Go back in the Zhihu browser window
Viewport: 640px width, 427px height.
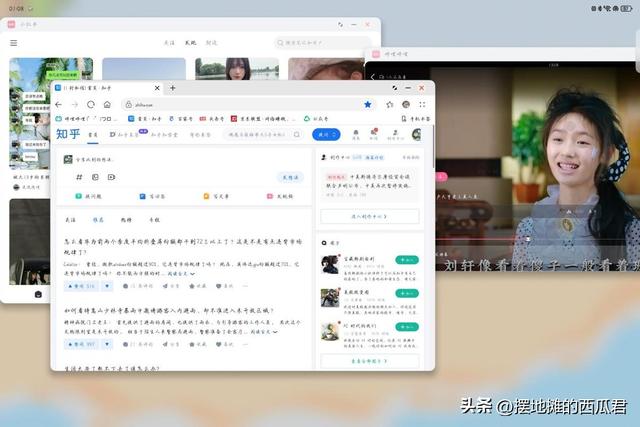(58, 105)
